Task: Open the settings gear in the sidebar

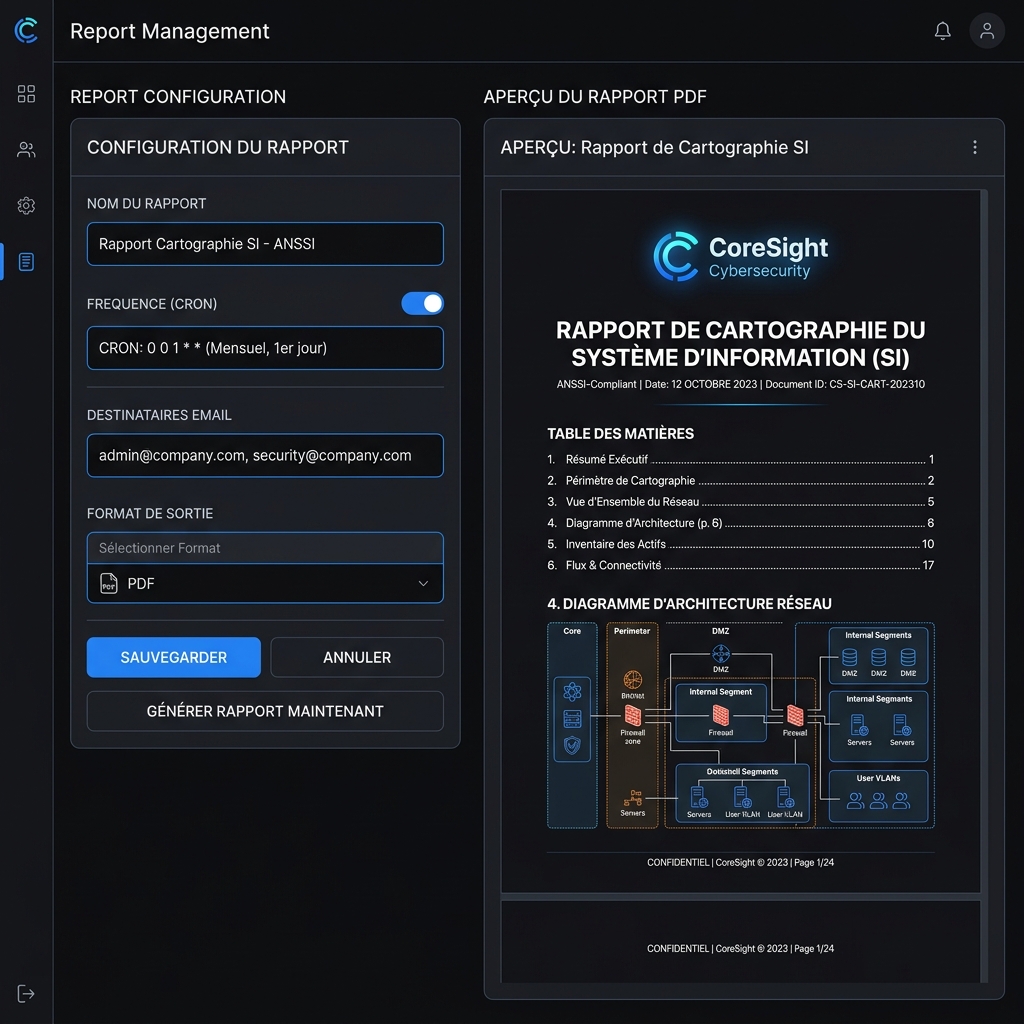Action: click(25, 206)
